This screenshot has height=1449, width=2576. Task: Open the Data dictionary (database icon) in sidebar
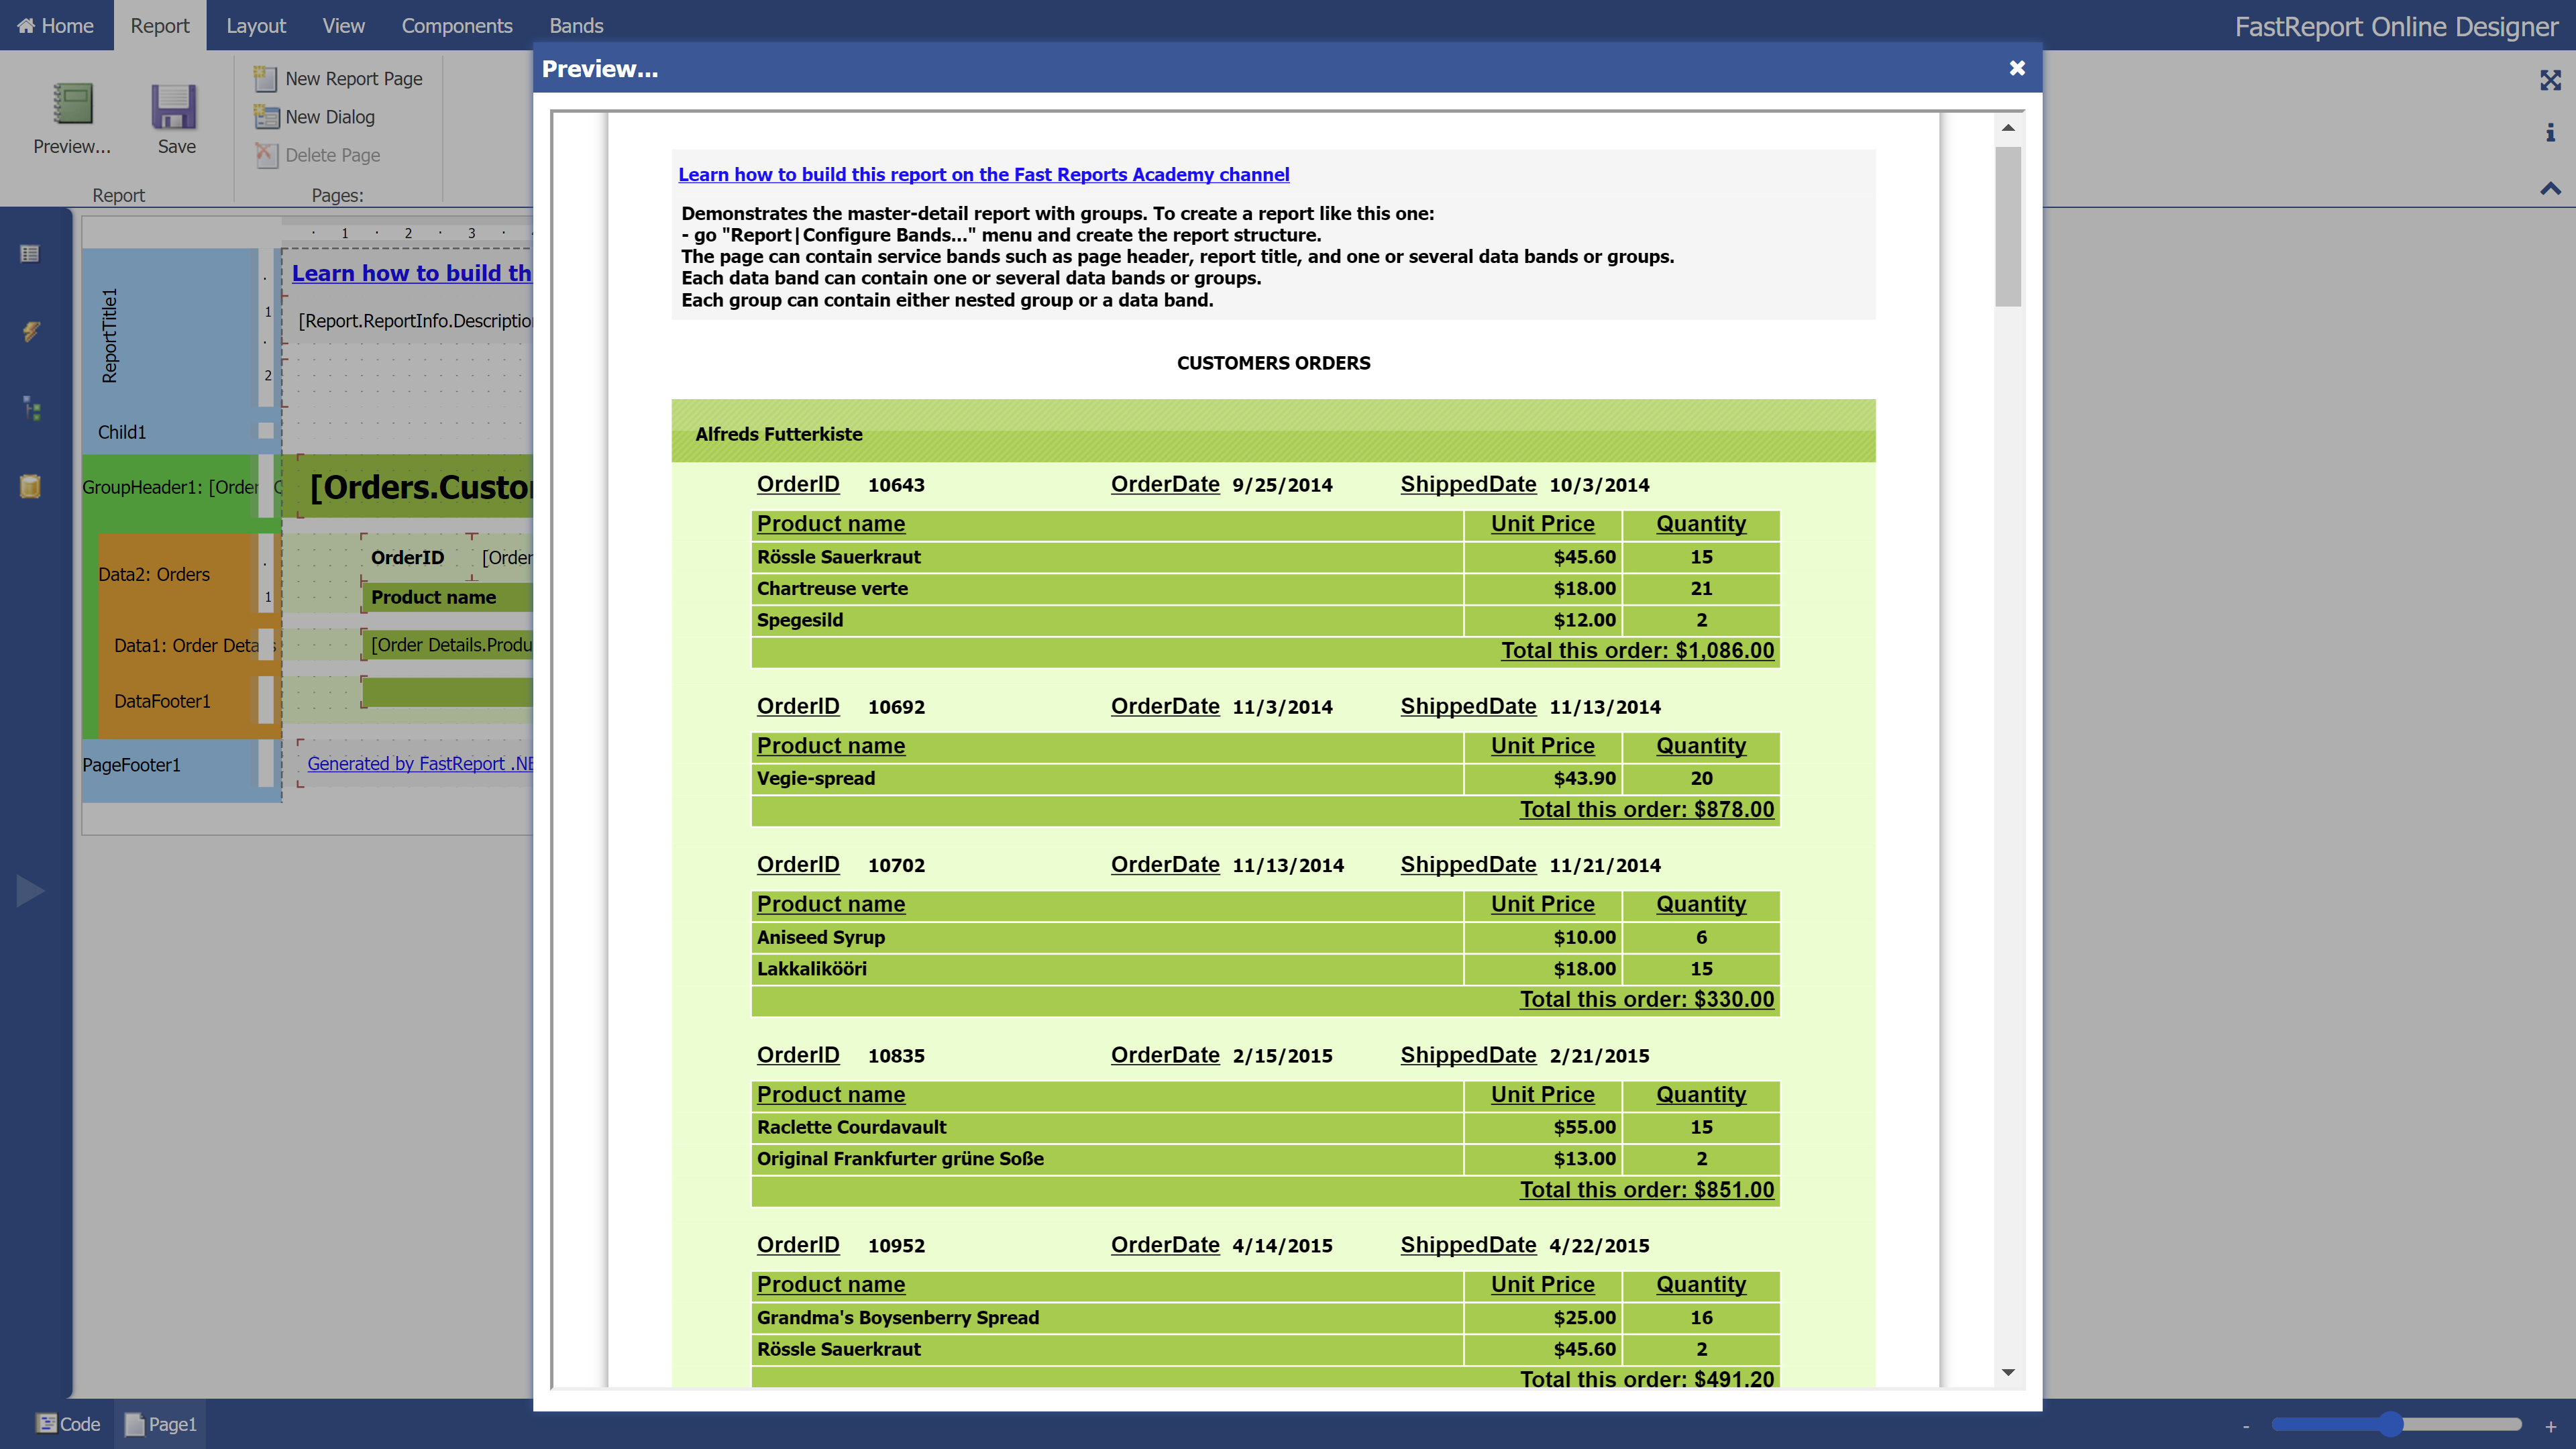coord(30,487)
